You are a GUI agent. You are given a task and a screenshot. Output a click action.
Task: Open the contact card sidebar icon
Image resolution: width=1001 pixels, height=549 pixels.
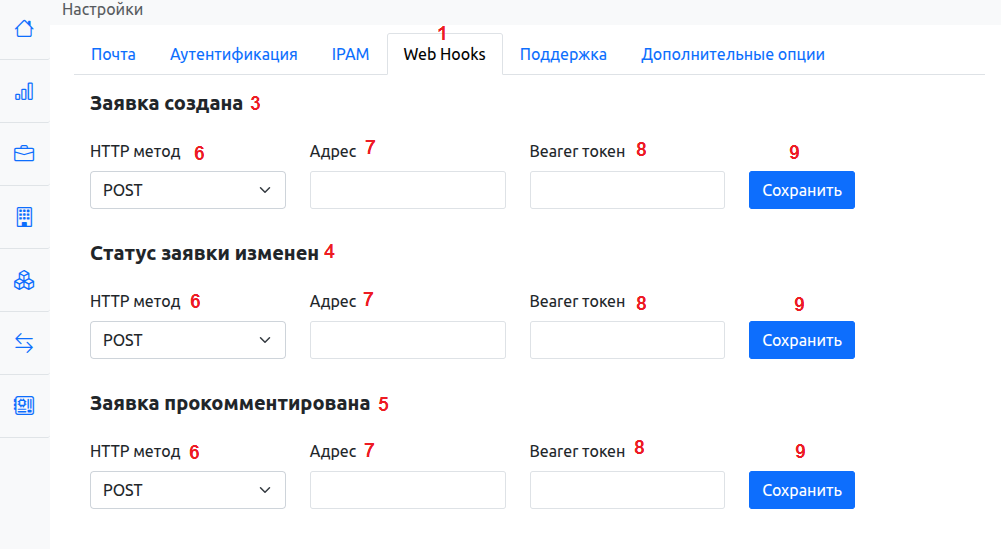tap(24, 405)
